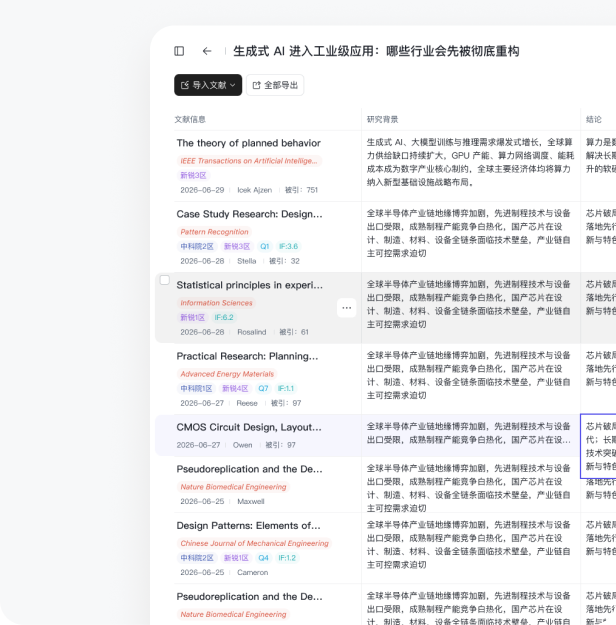The width and height of the screenshot is (616, 625).
Task: Tick the checkbox for Statistical principles row
Action: pos(165,280)
